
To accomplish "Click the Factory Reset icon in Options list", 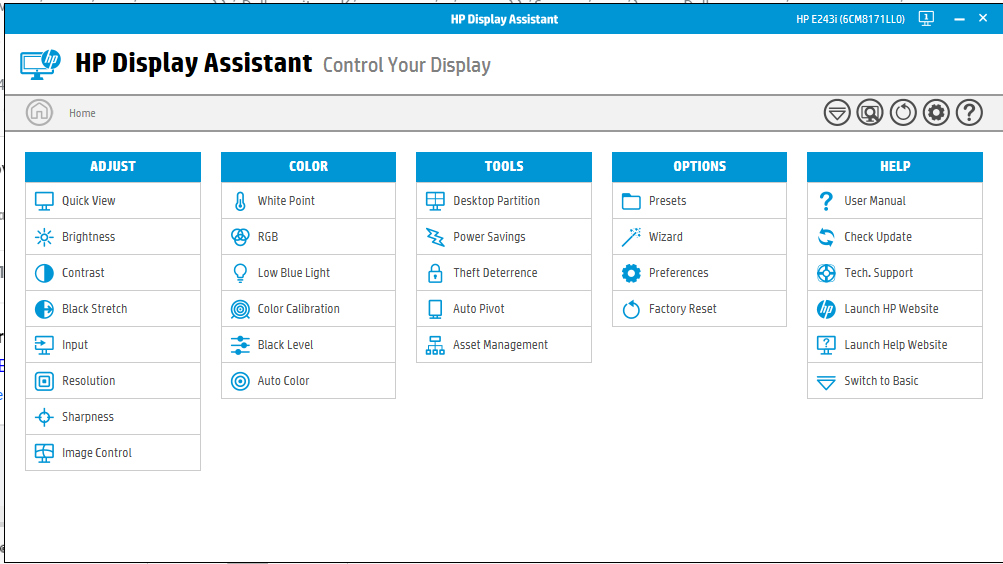I will pos(631,309).
